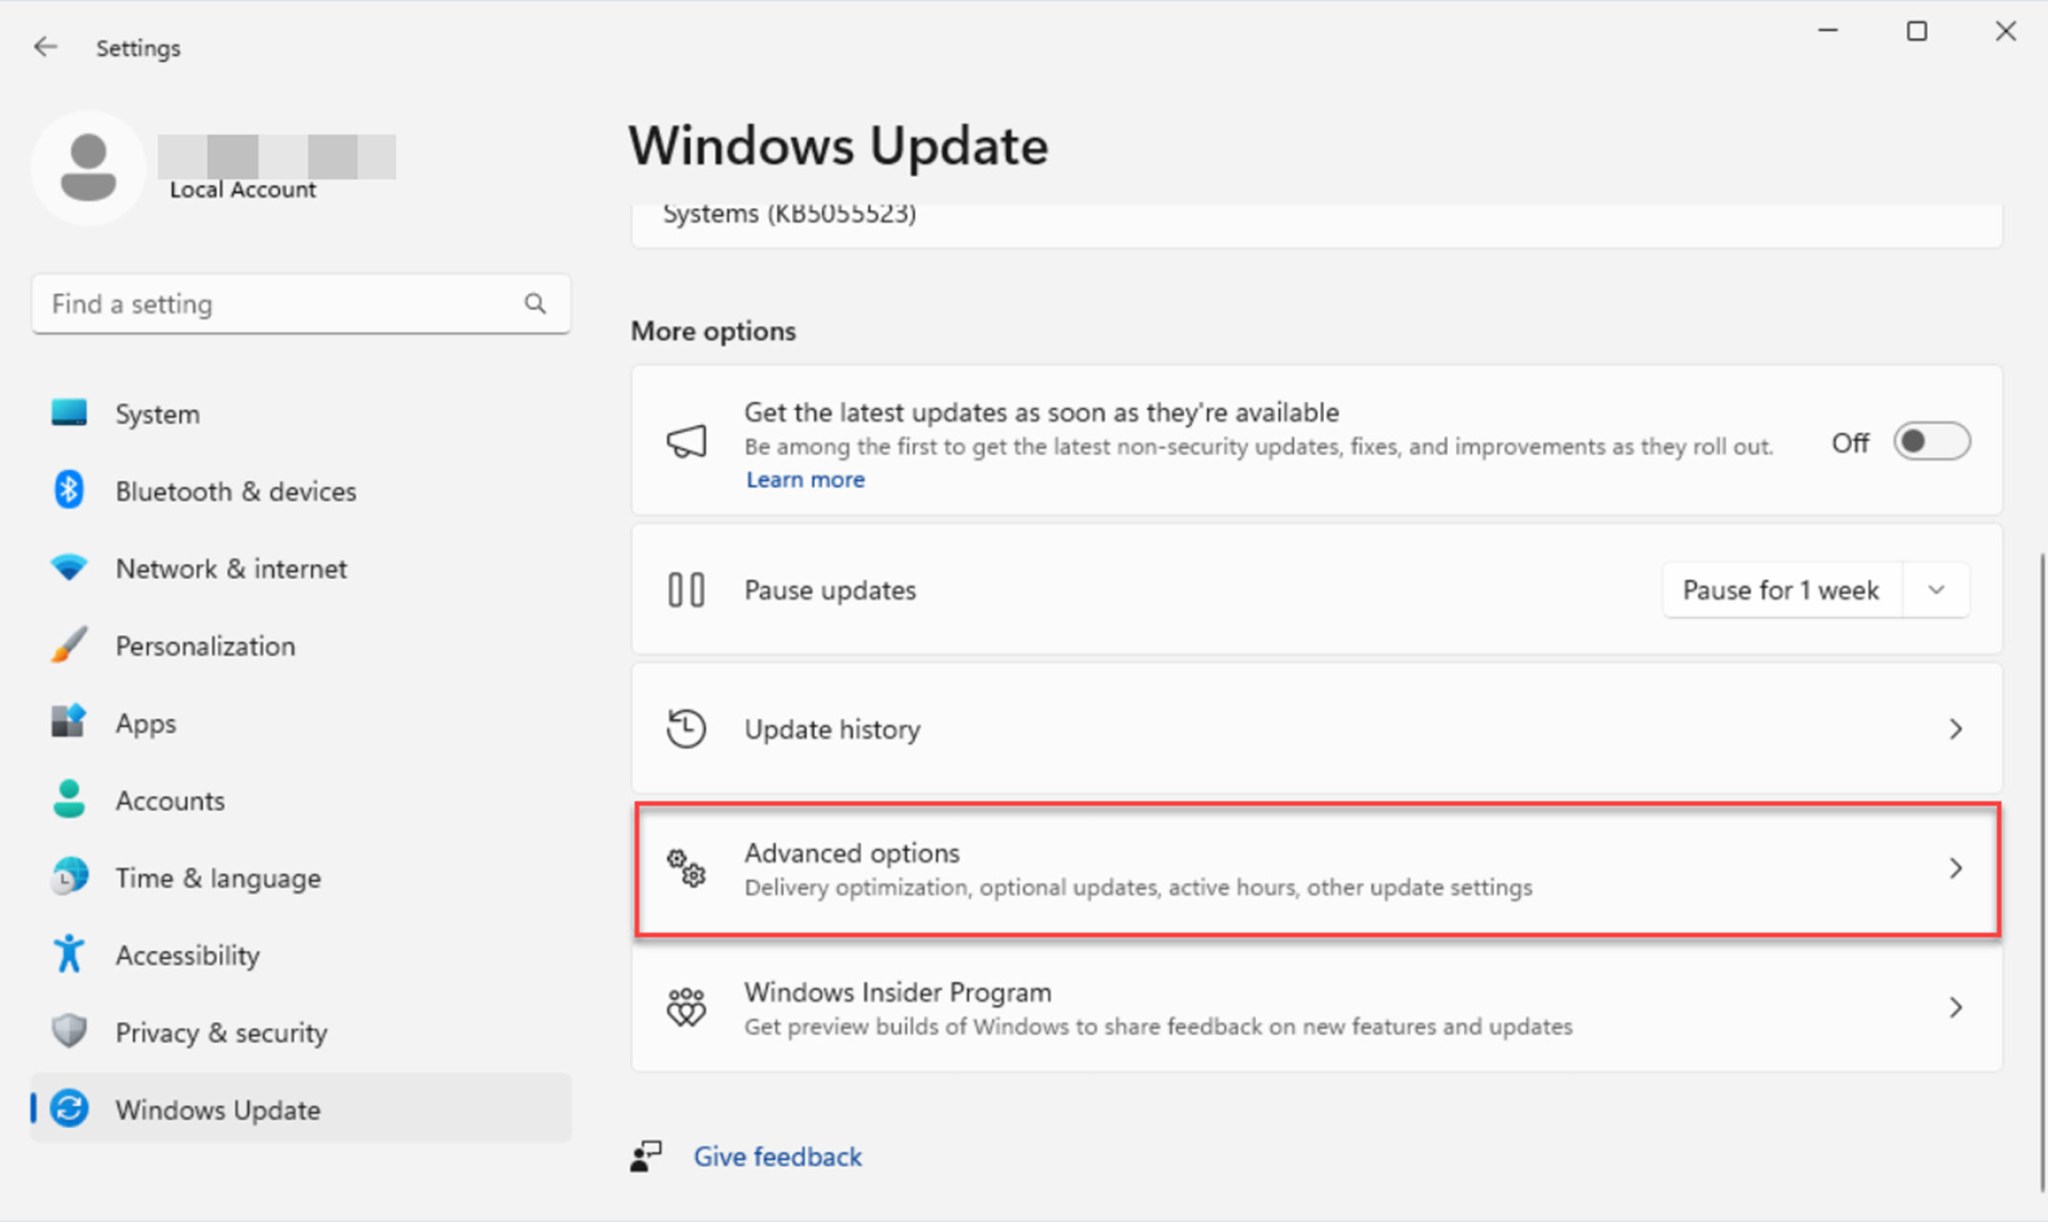
Task: Click the pause bars icon
Action: pos(686,590)
